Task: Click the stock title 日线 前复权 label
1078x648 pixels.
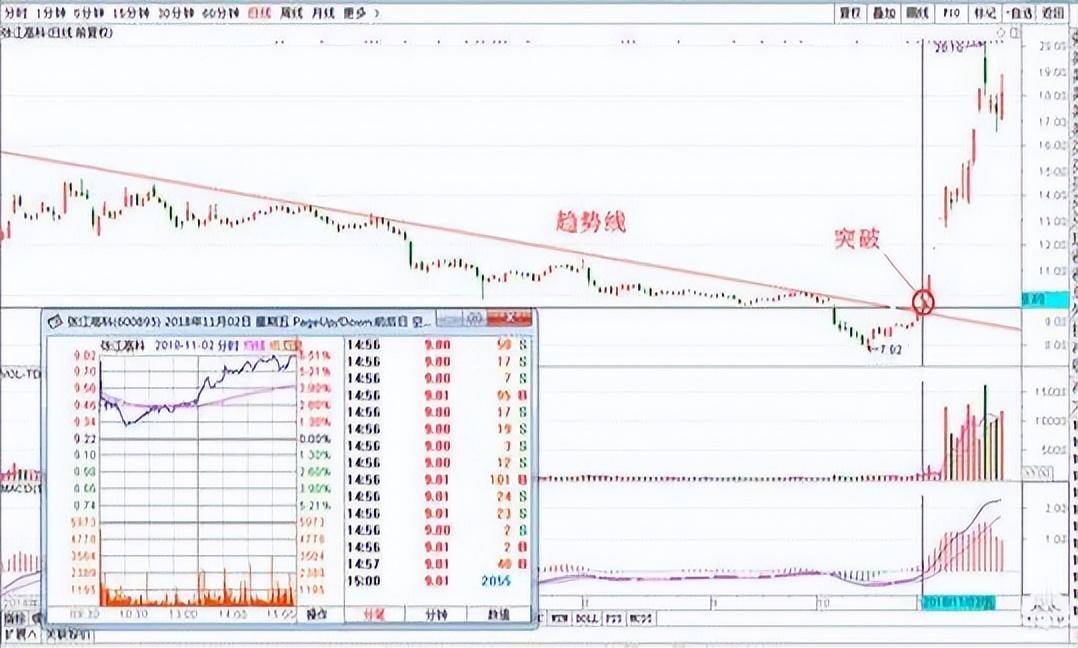Action: (x=57, y=32)
